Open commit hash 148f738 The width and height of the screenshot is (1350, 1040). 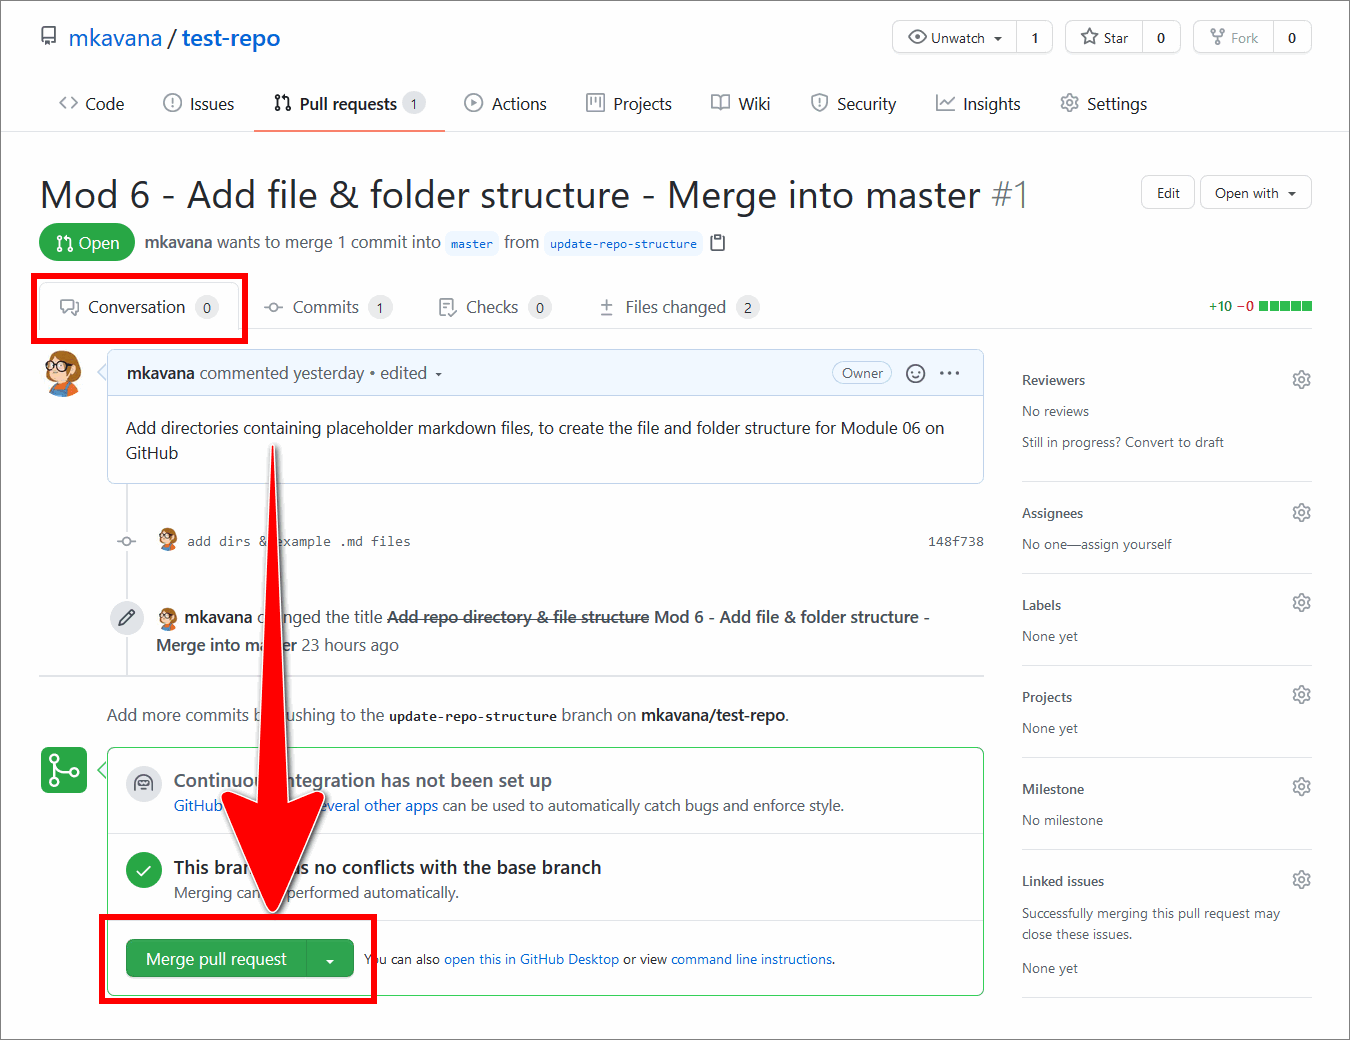click(956, 541)
